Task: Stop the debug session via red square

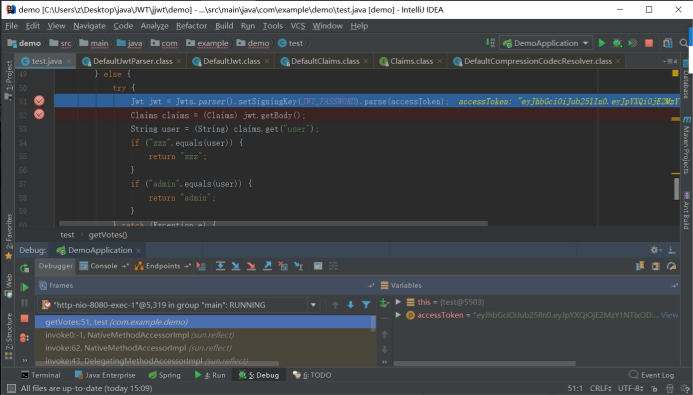Action: [x=24, y=318]
